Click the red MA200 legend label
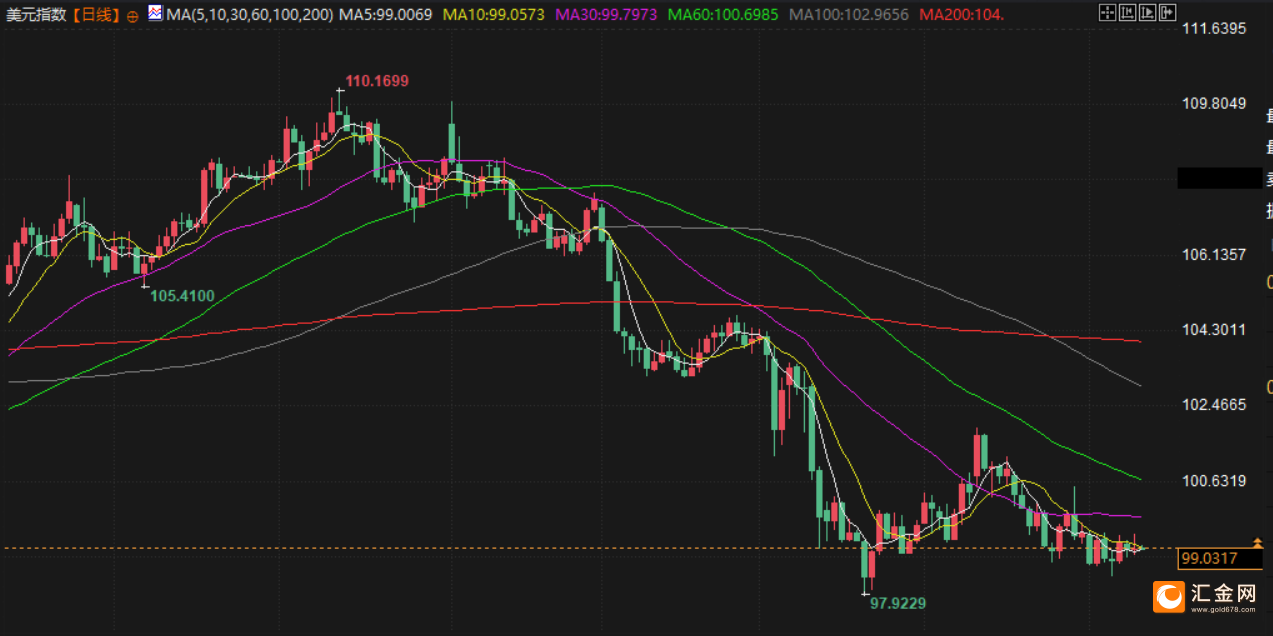The image size is (1273, 636). tap(961, 14)
